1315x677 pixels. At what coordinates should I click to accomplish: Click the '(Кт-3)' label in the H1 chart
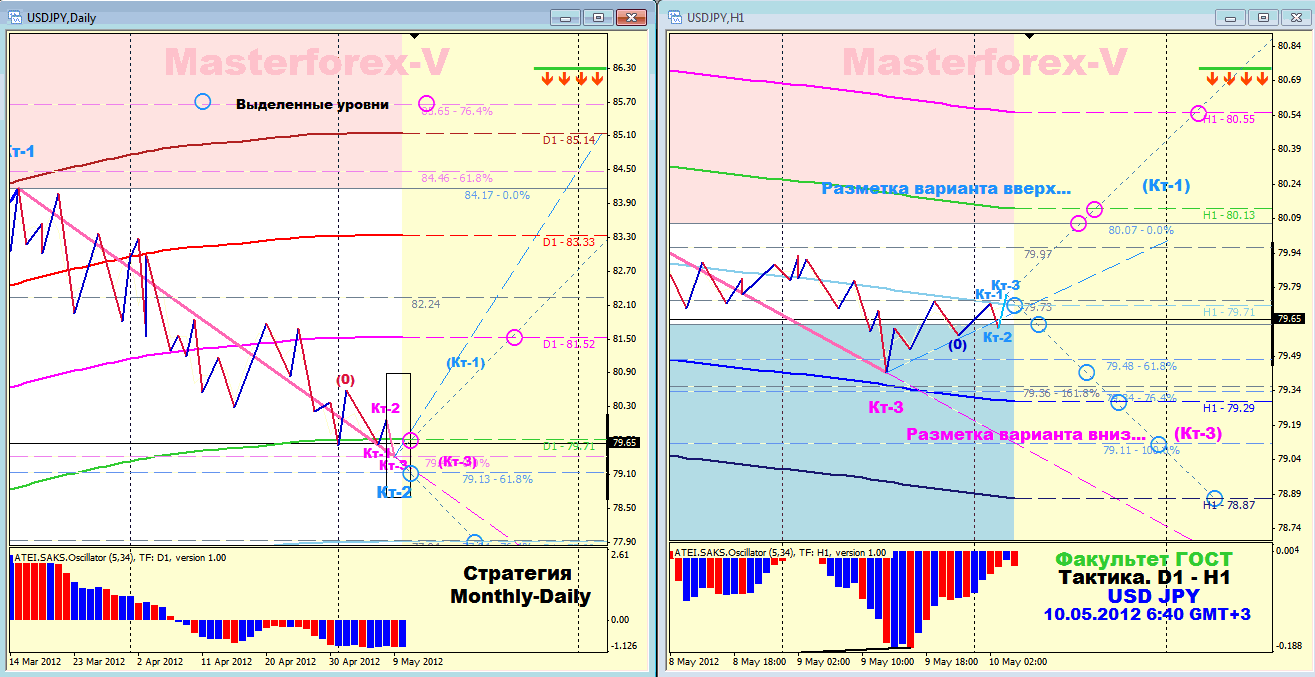(x=1196, y=433)
